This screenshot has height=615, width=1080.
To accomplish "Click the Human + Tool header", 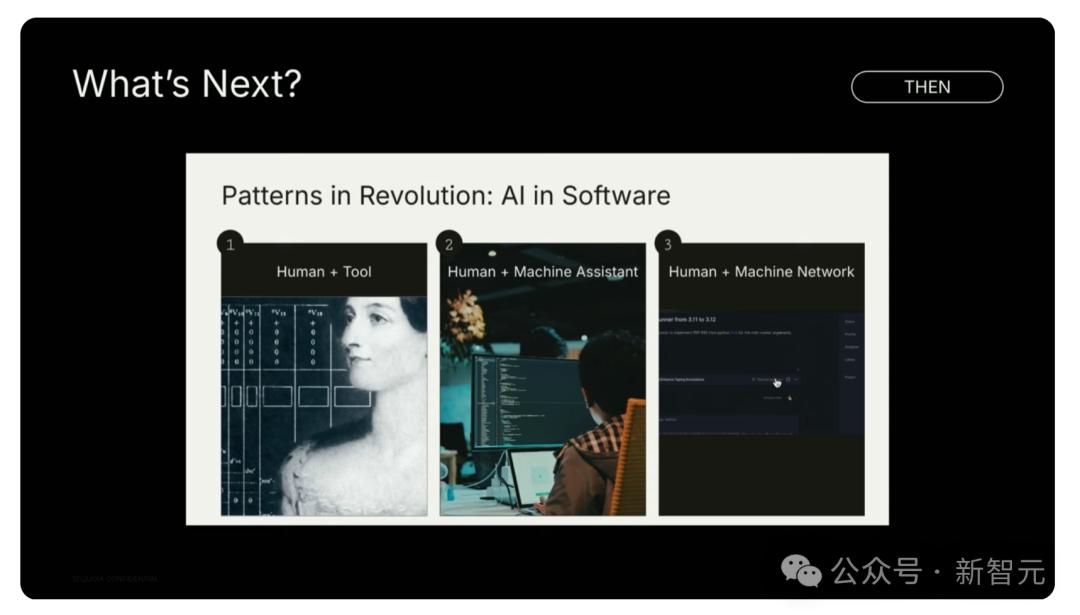I will pos(323,271).
